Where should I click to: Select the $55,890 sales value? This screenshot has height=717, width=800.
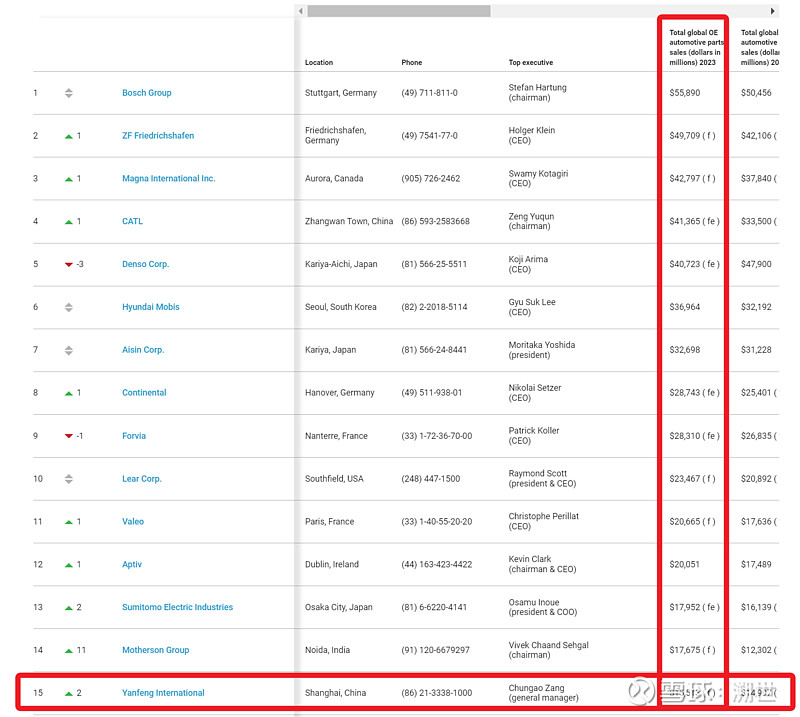(x=685, y=92)
